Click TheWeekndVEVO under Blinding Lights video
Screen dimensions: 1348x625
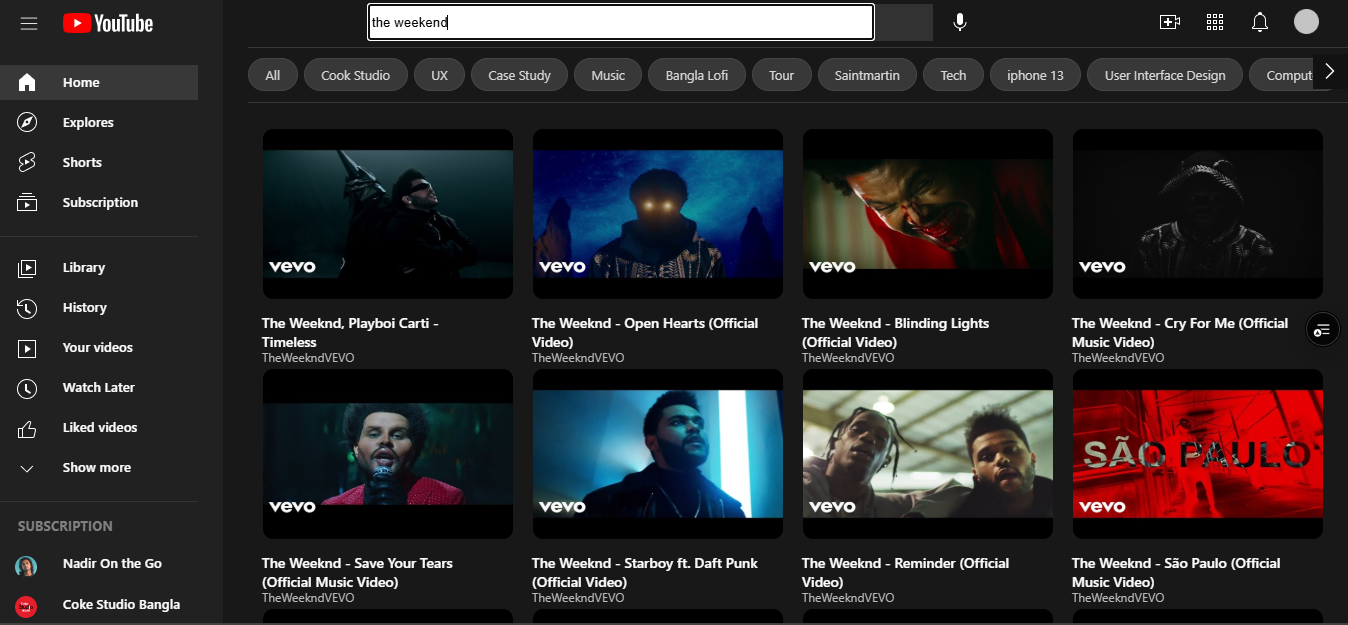pyautogui.click(x=848, y=358)
